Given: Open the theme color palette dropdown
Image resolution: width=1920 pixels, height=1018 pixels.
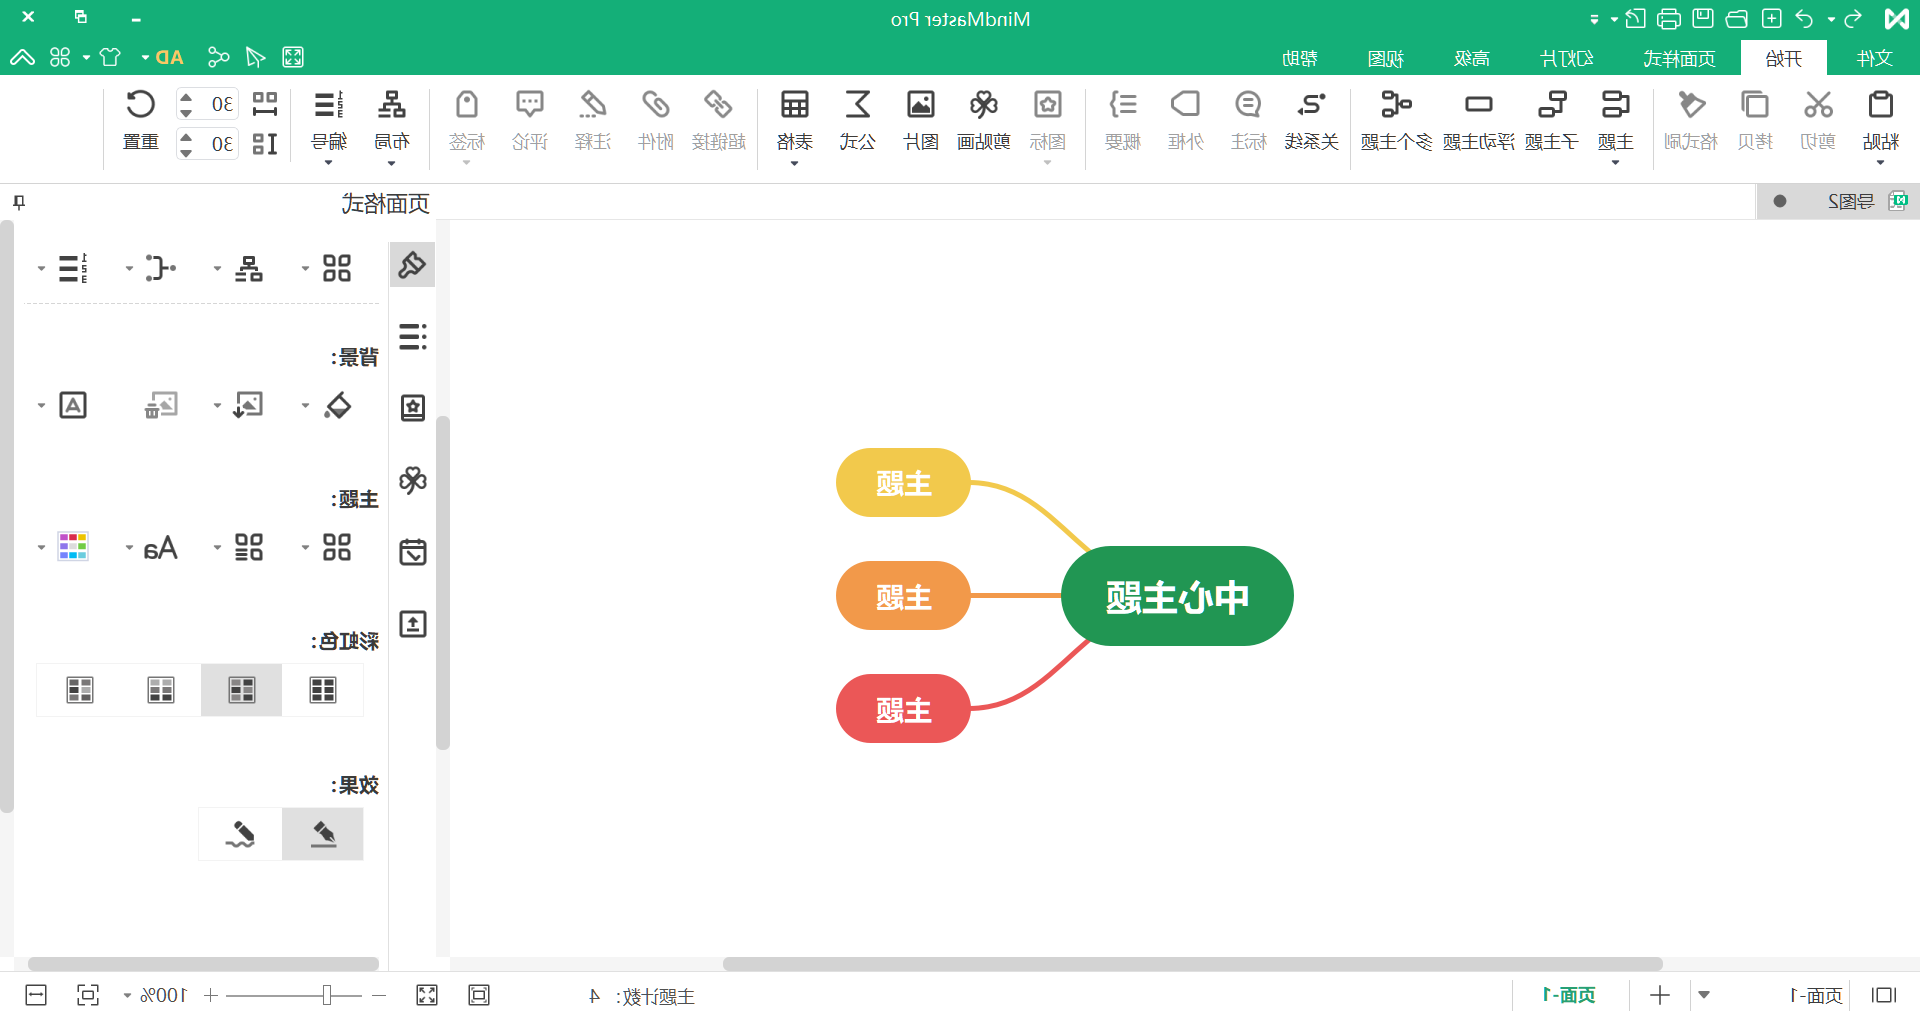Looking at the screenshot, I should (x=42, y=548).
